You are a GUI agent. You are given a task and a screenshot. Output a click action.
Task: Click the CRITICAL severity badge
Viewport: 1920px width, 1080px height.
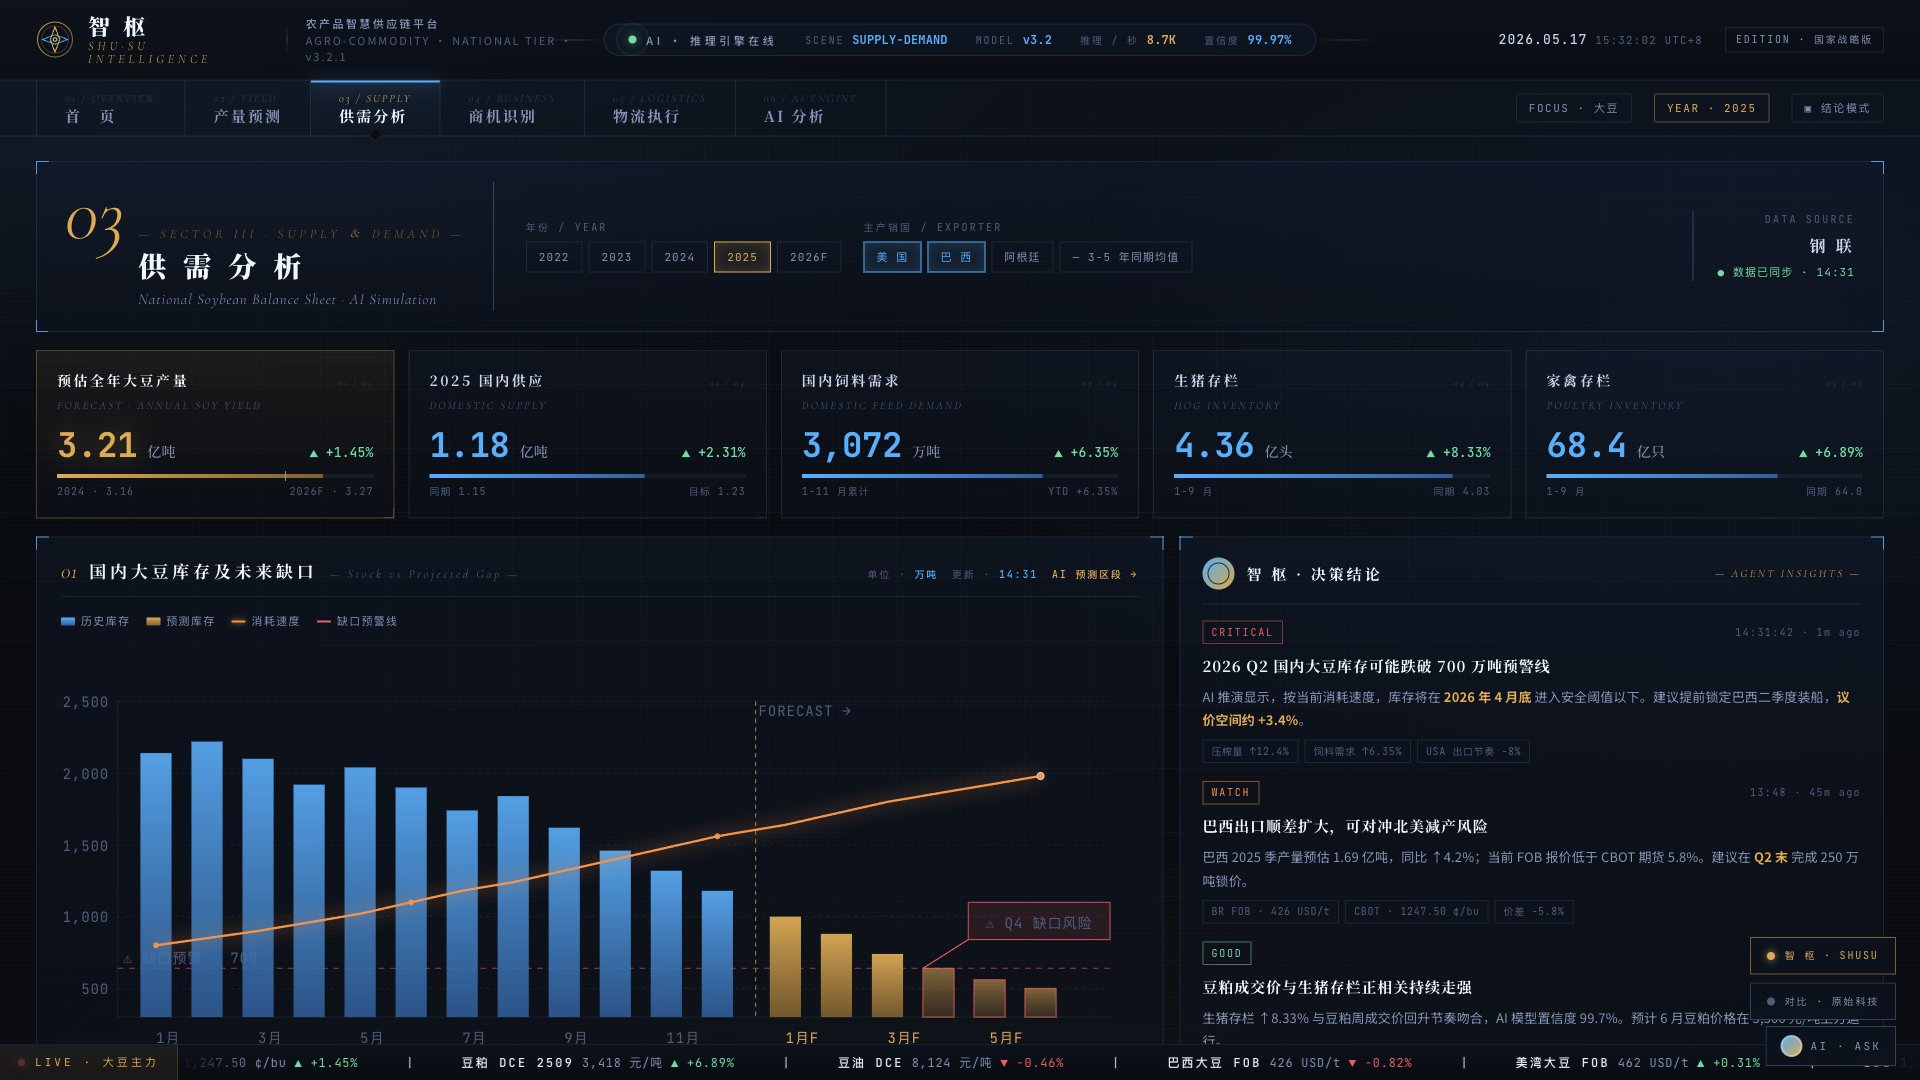[1242, 632]
